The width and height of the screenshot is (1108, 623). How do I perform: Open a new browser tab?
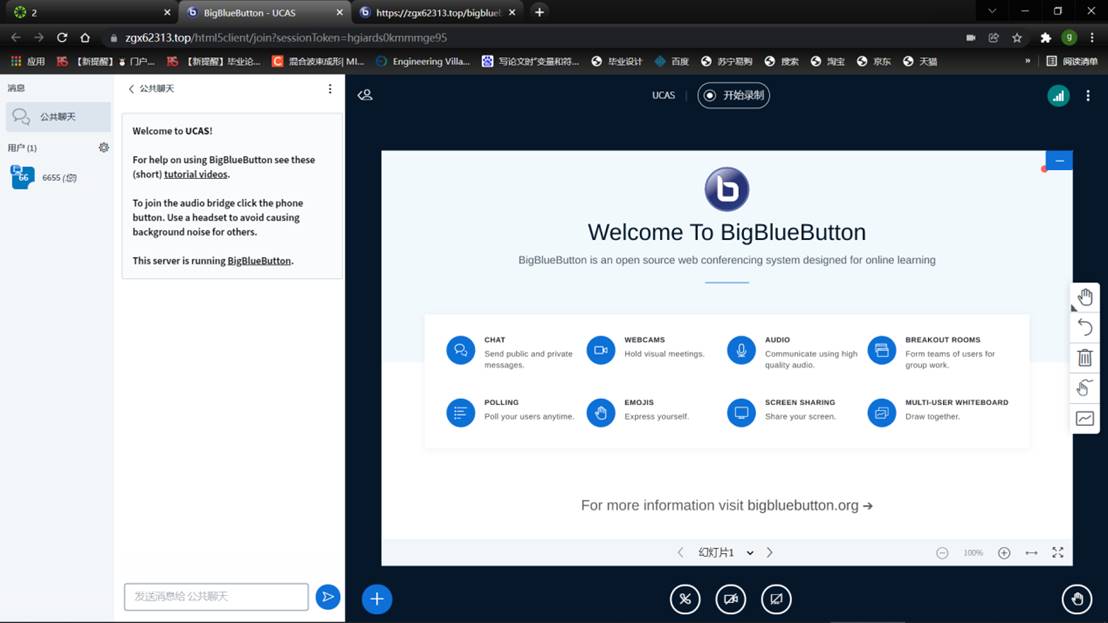click(x=539, y=12)
